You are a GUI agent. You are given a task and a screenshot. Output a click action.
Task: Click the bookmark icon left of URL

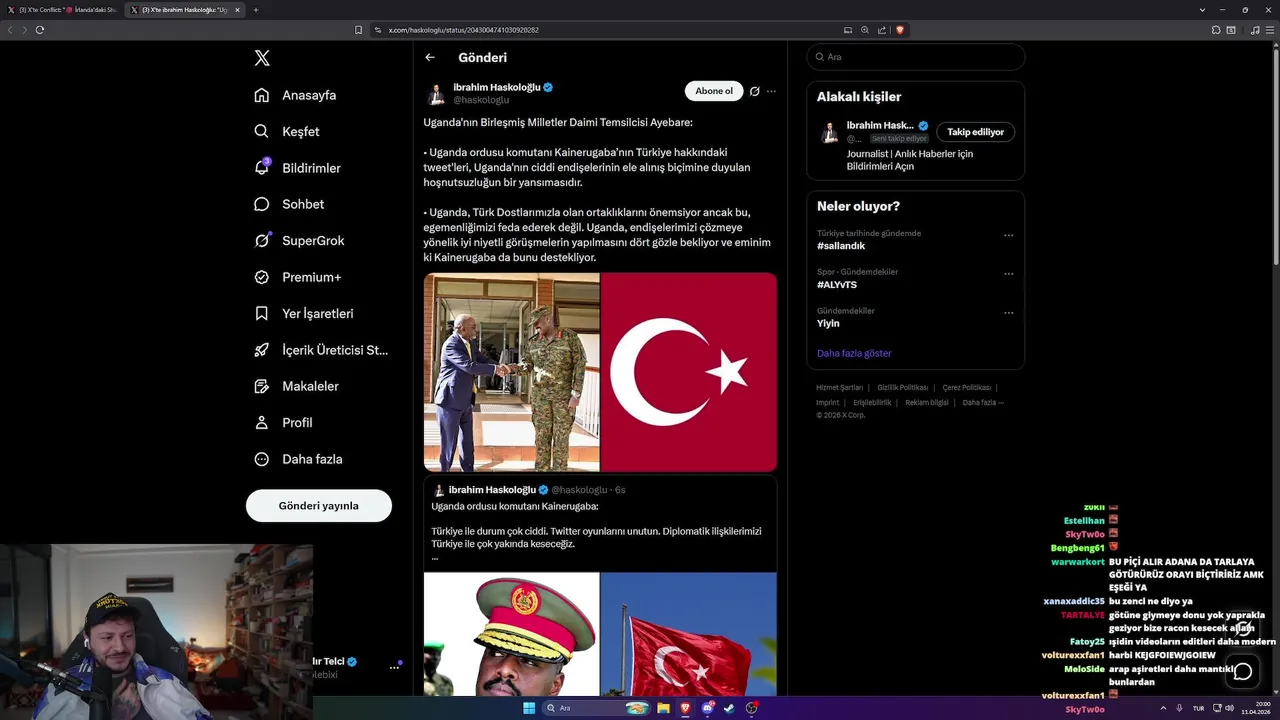(358, 30)
